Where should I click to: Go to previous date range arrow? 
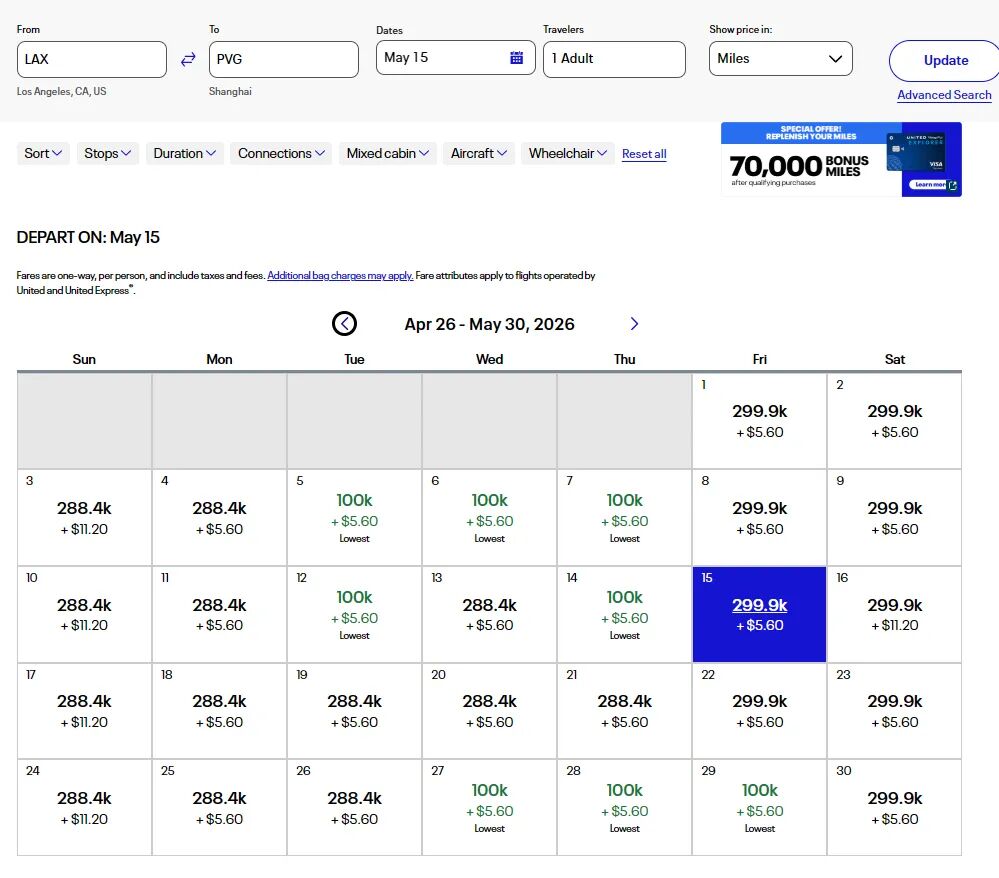(344, 324)
